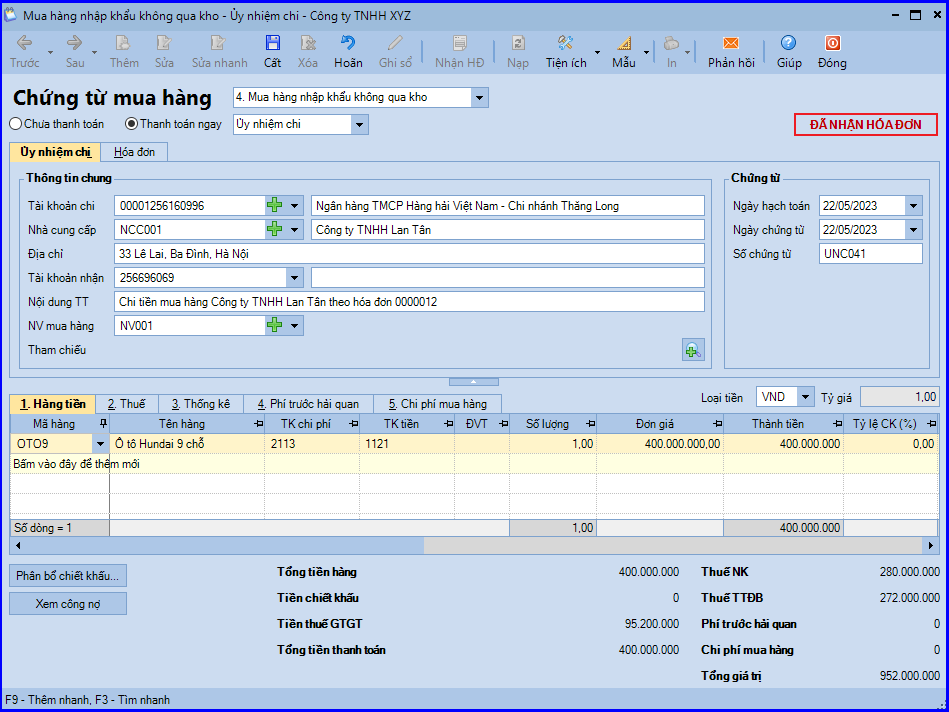
Task: Expand the OTO9 item code dropdown
Action: tap(100, 444)
